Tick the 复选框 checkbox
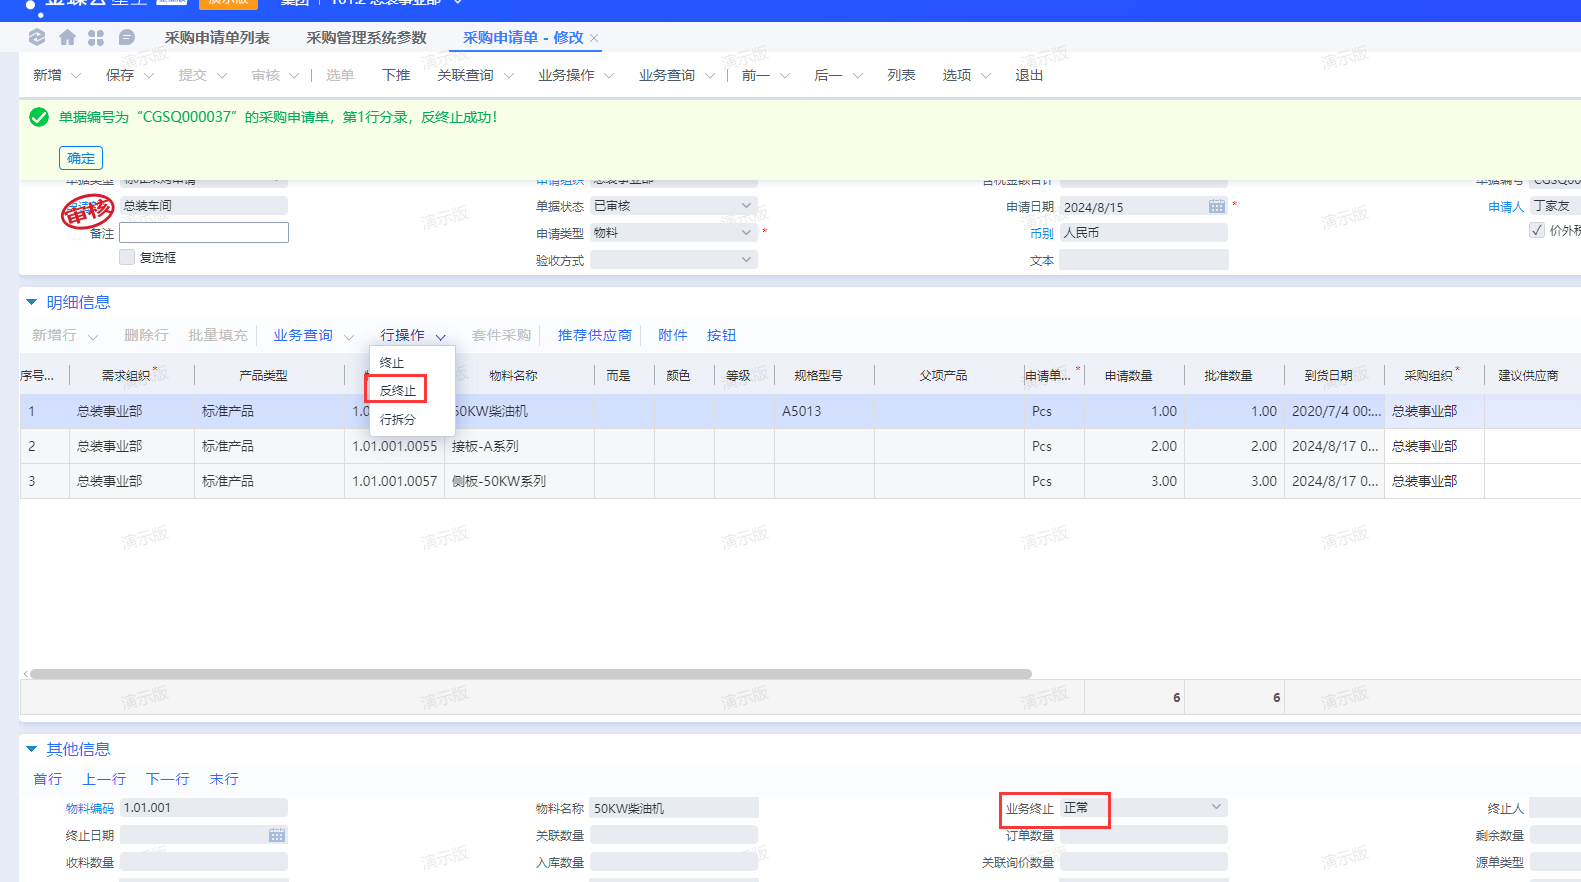This screenshot has width=1581, height=882. 127,257
